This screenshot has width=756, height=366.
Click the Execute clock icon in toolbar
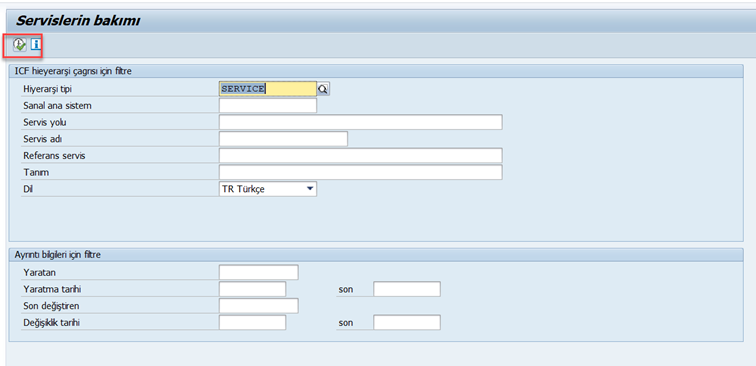coord(19,45)
